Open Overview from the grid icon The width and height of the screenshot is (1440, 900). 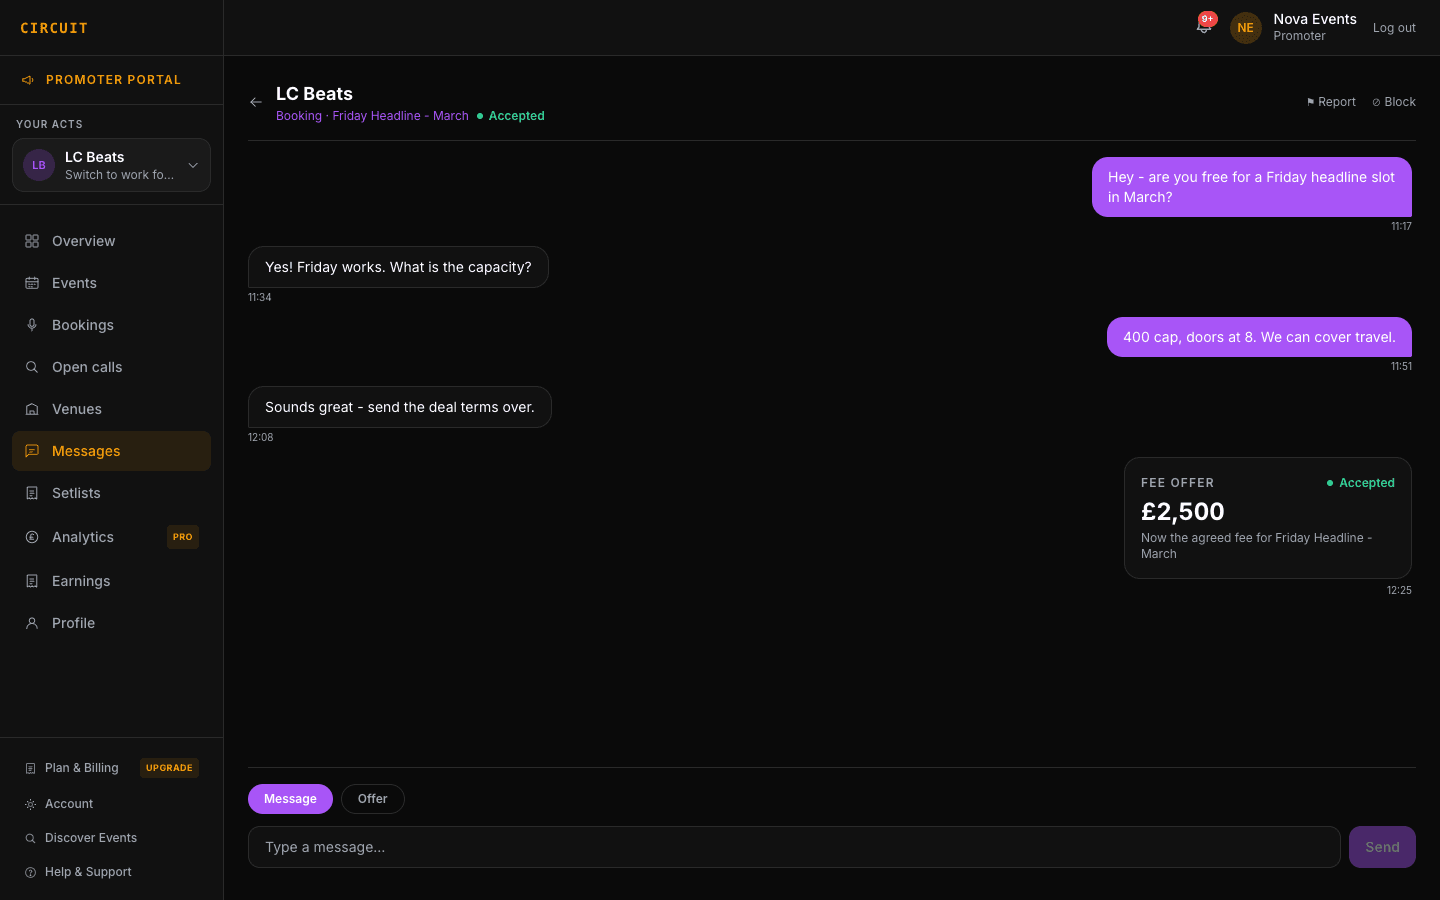coord(32,241)
